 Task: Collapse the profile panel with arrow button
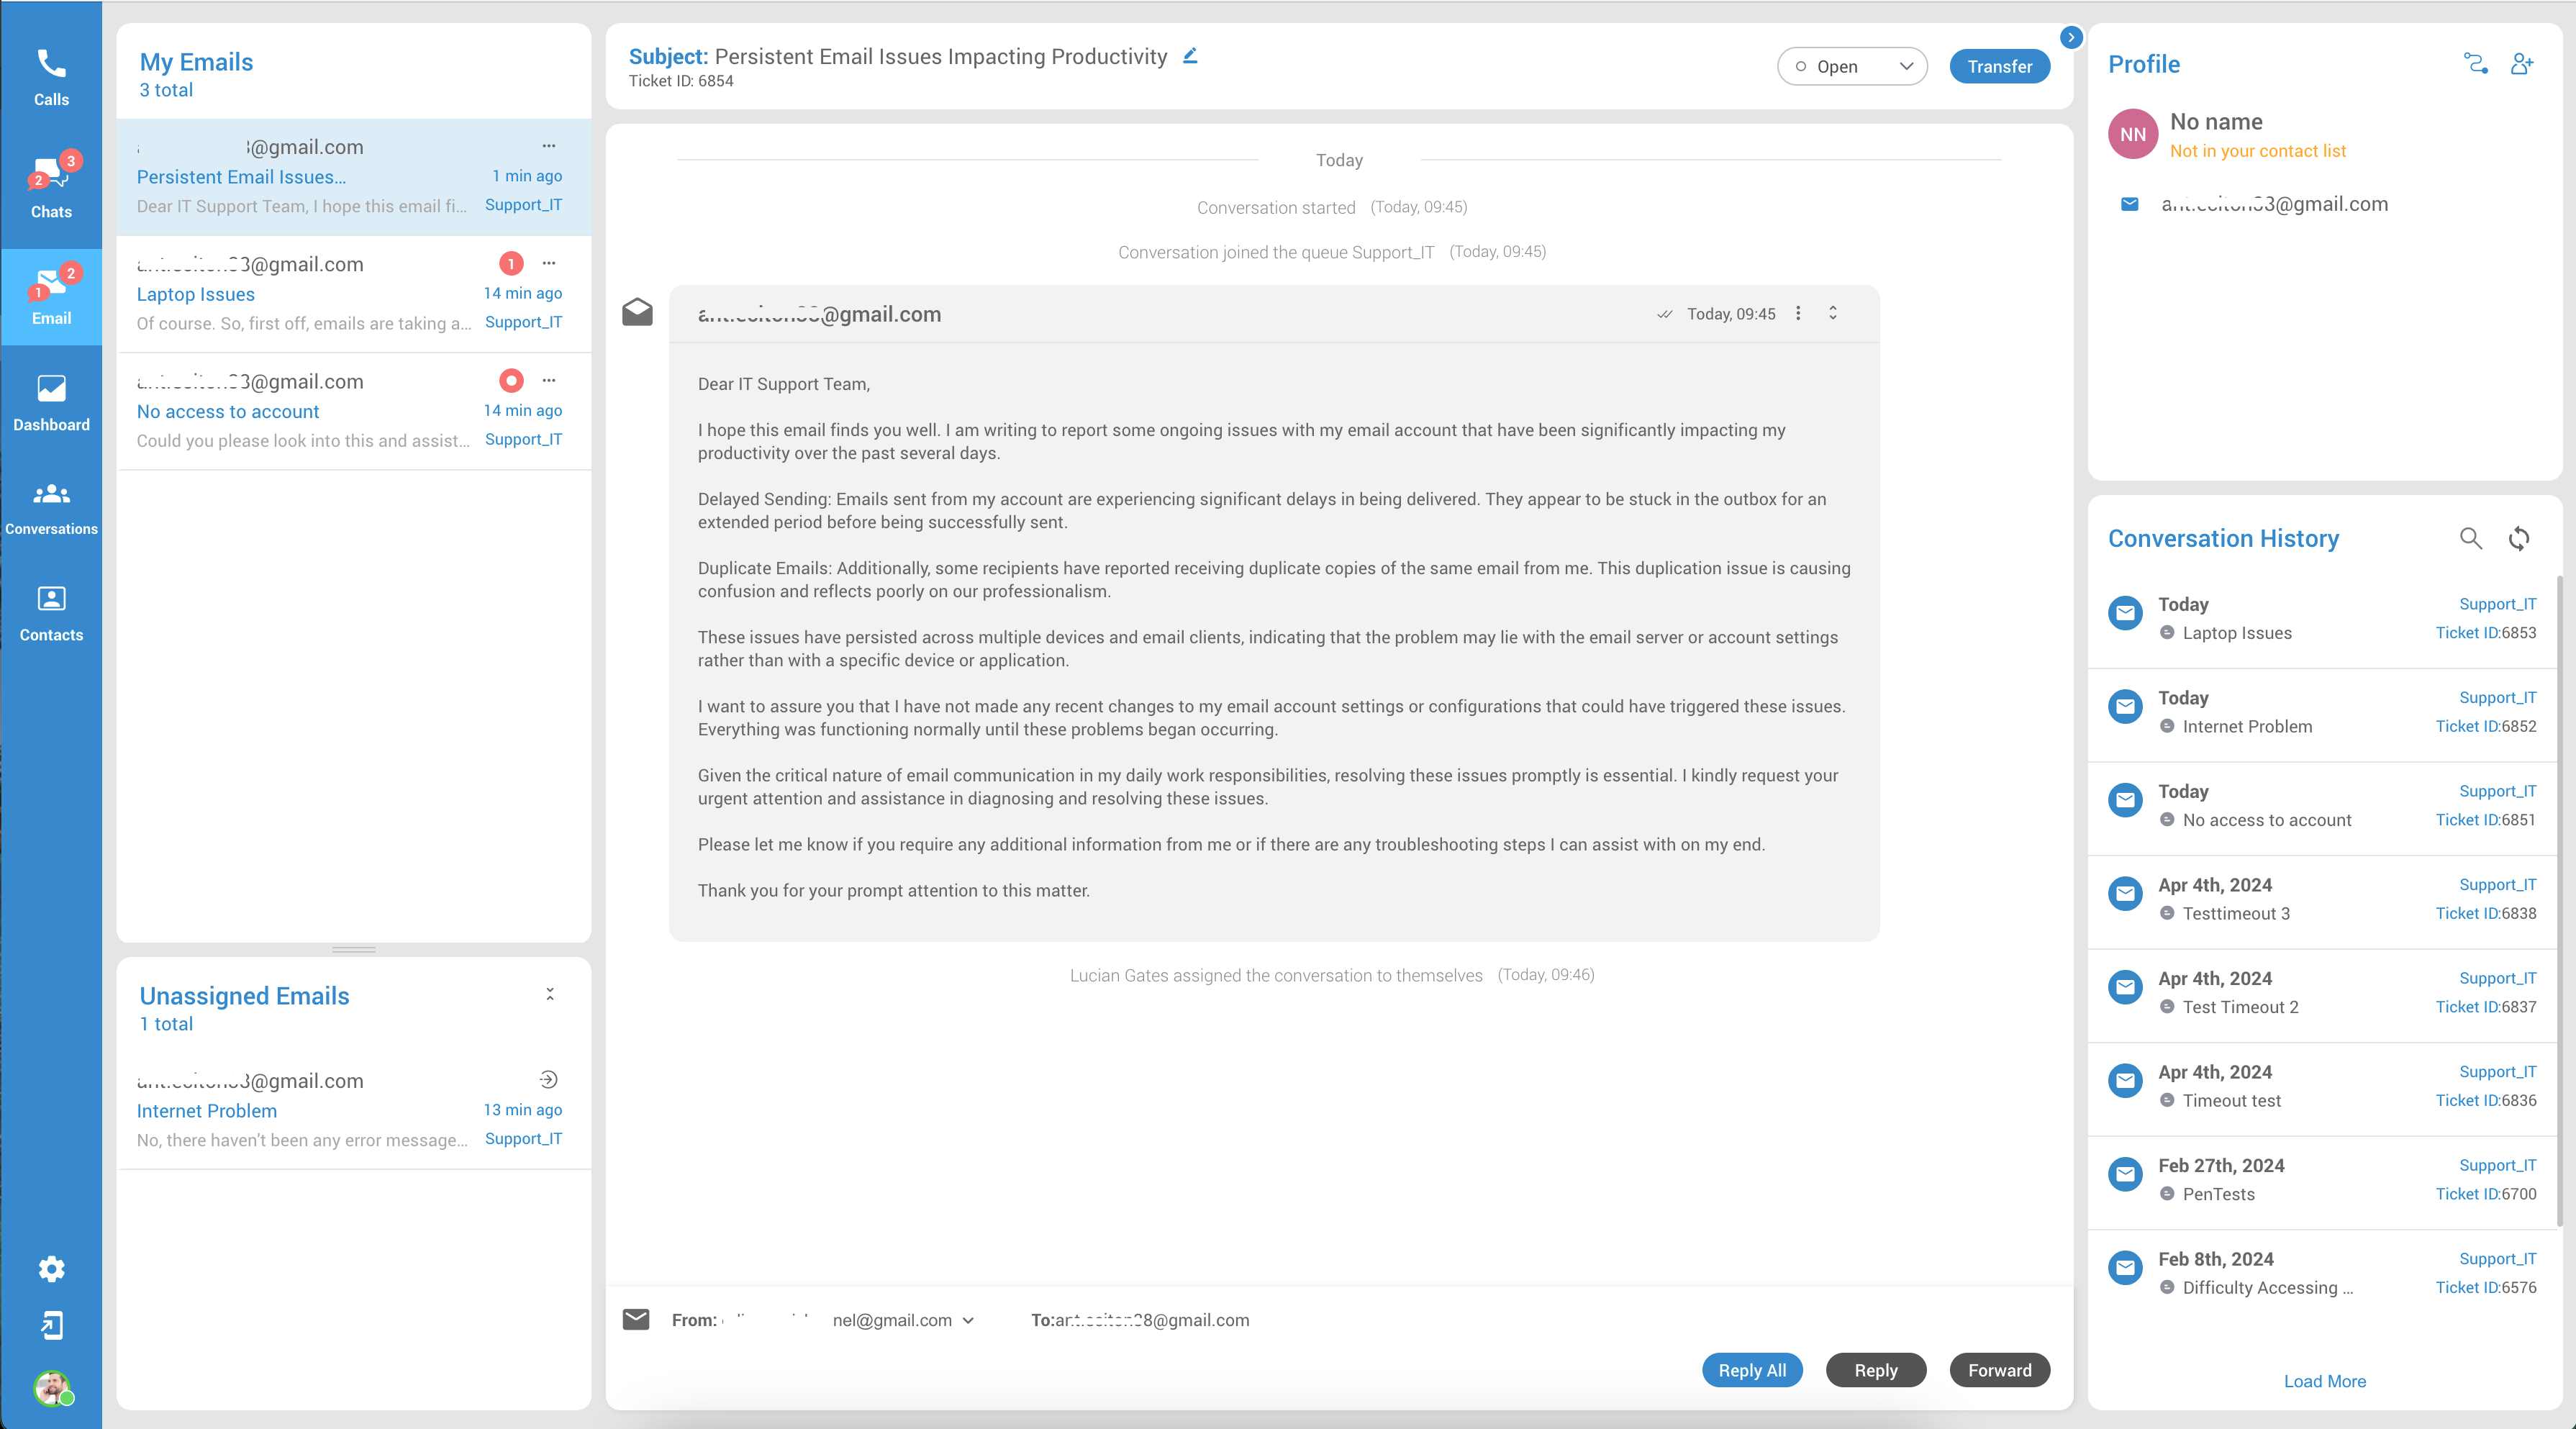point(2071,37)
